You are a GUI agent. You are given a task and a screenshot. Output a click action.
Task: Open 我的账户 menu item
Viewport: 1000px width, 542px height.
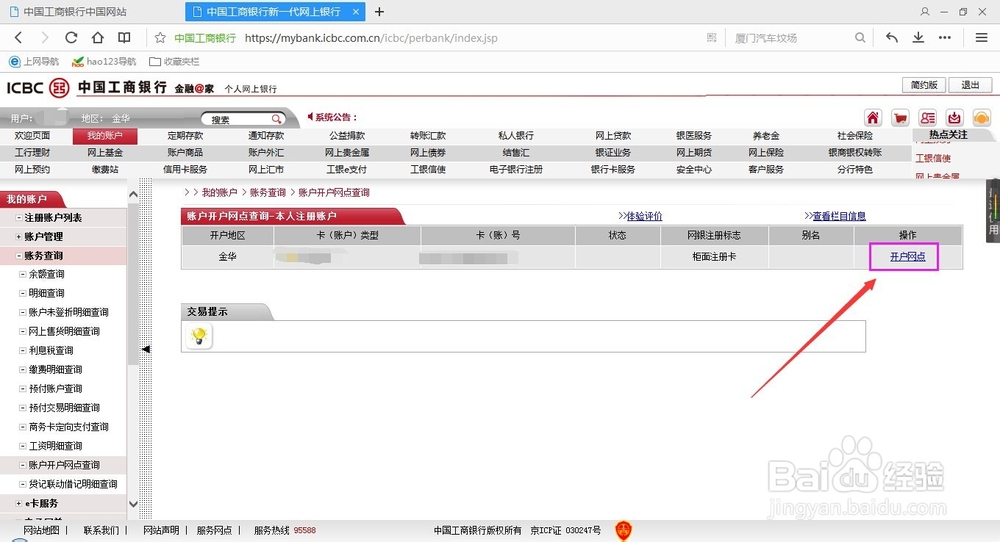(x=105, y=135)
